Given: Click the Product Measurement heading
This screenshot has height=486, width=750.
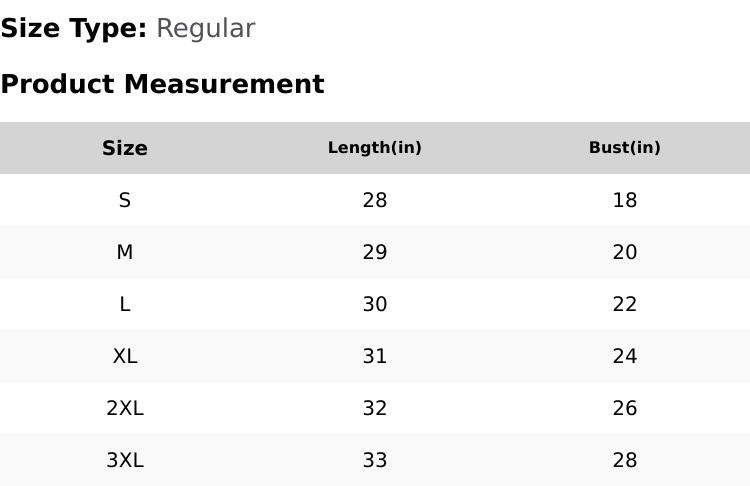Looking at the screenshot, I should click(x=162, y=84).
